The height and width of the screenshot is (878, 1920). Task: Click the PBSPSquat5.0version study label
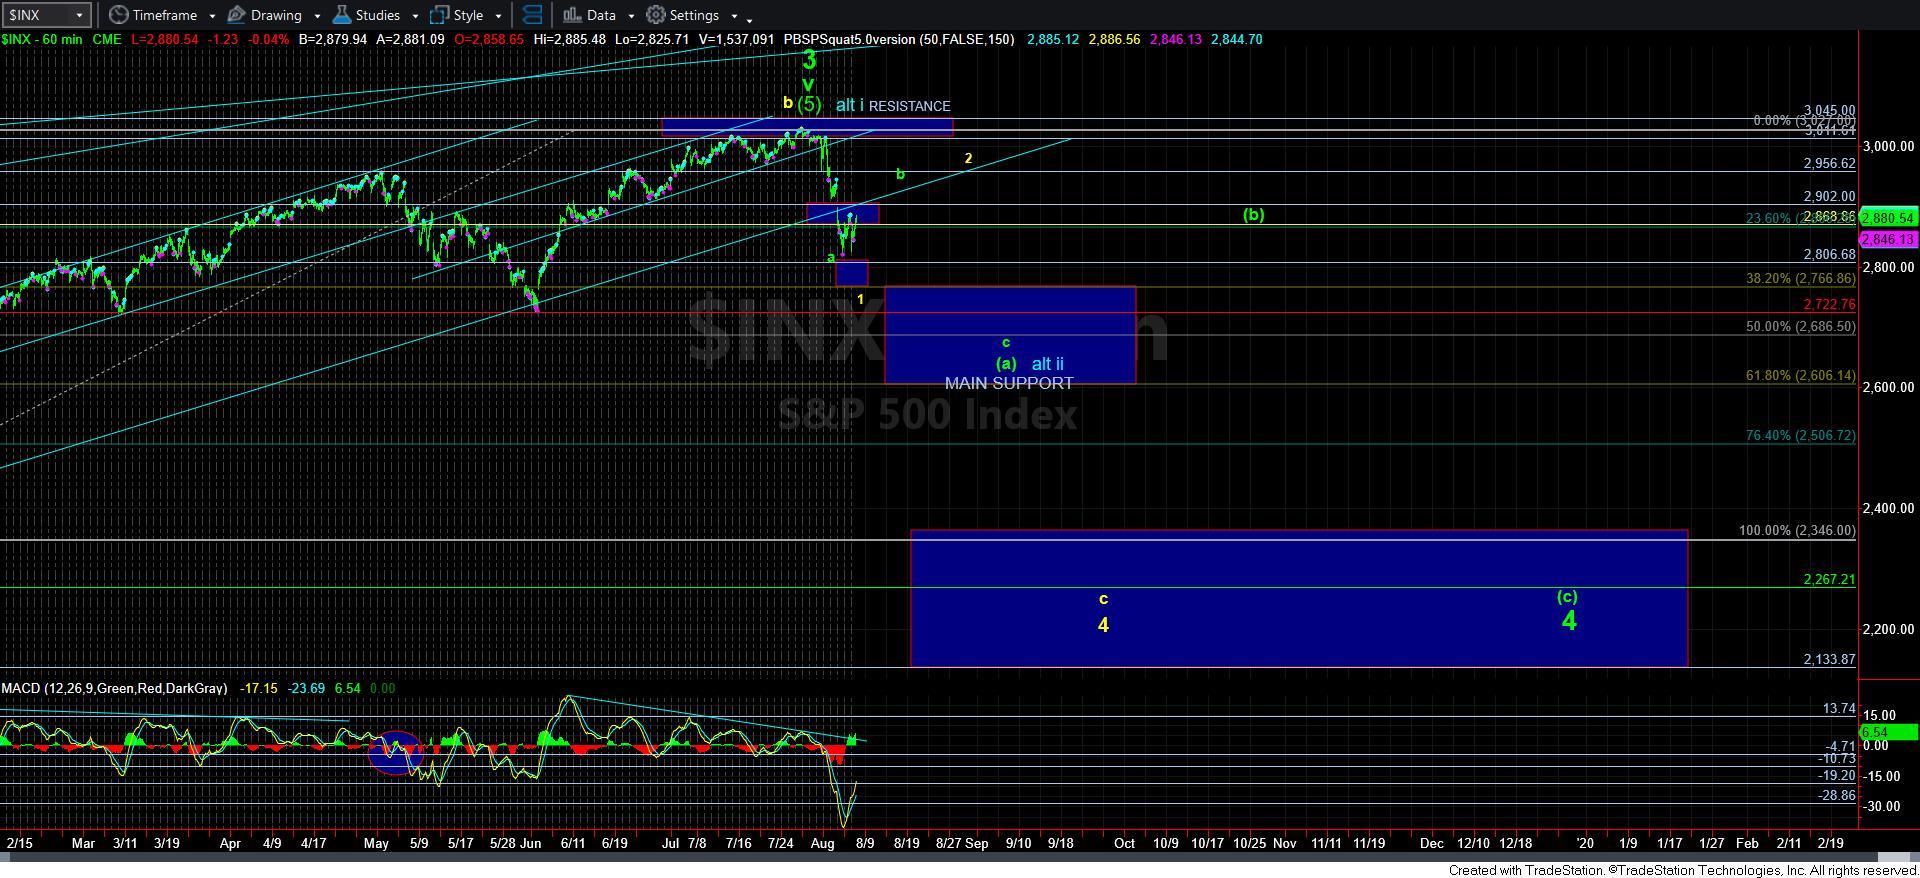click(x=899, y=39)
